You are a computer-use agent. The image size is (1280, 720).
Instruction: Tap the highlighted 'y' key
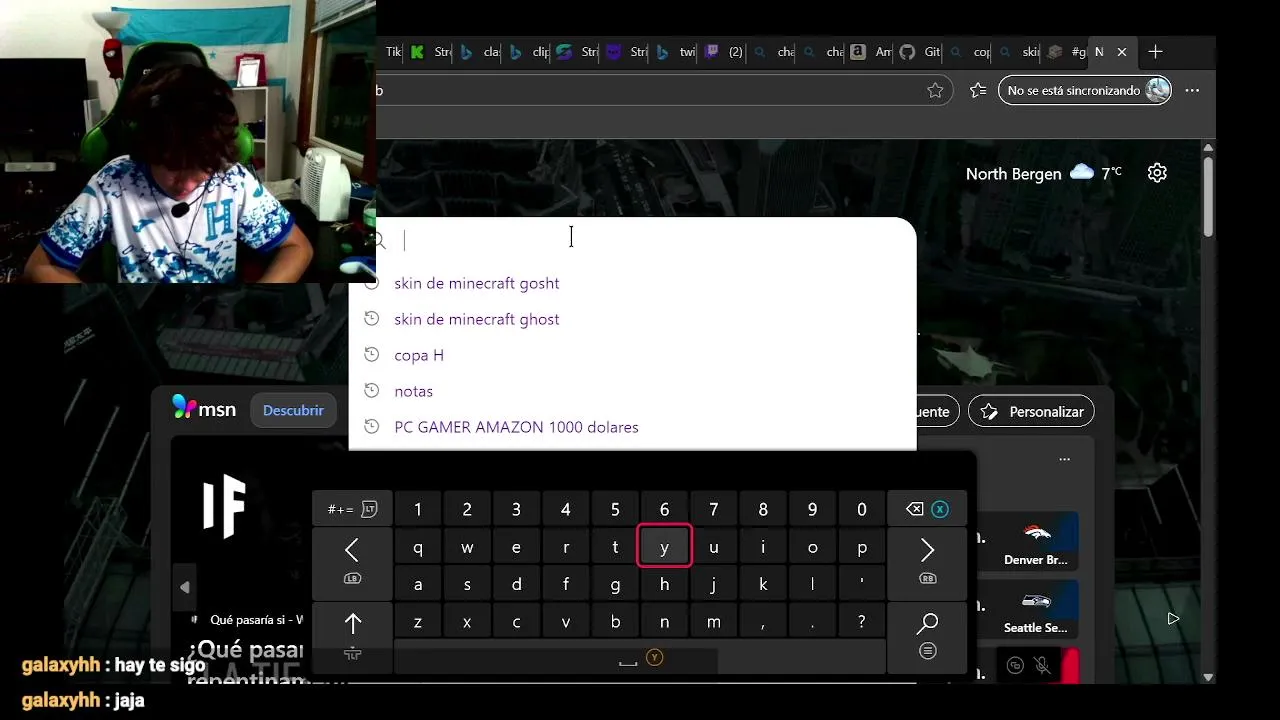664,547
